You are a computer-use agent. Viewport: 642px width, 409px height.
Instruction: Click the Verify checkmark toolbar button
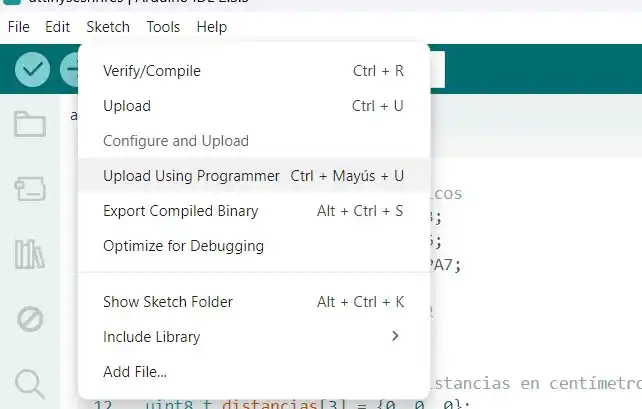tap(32, 69)
